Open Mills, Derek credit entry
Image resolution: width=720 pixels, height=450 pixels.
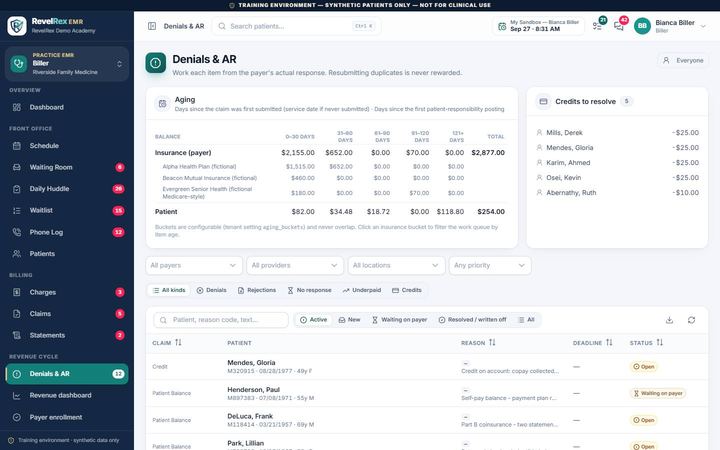coord(617,133)
